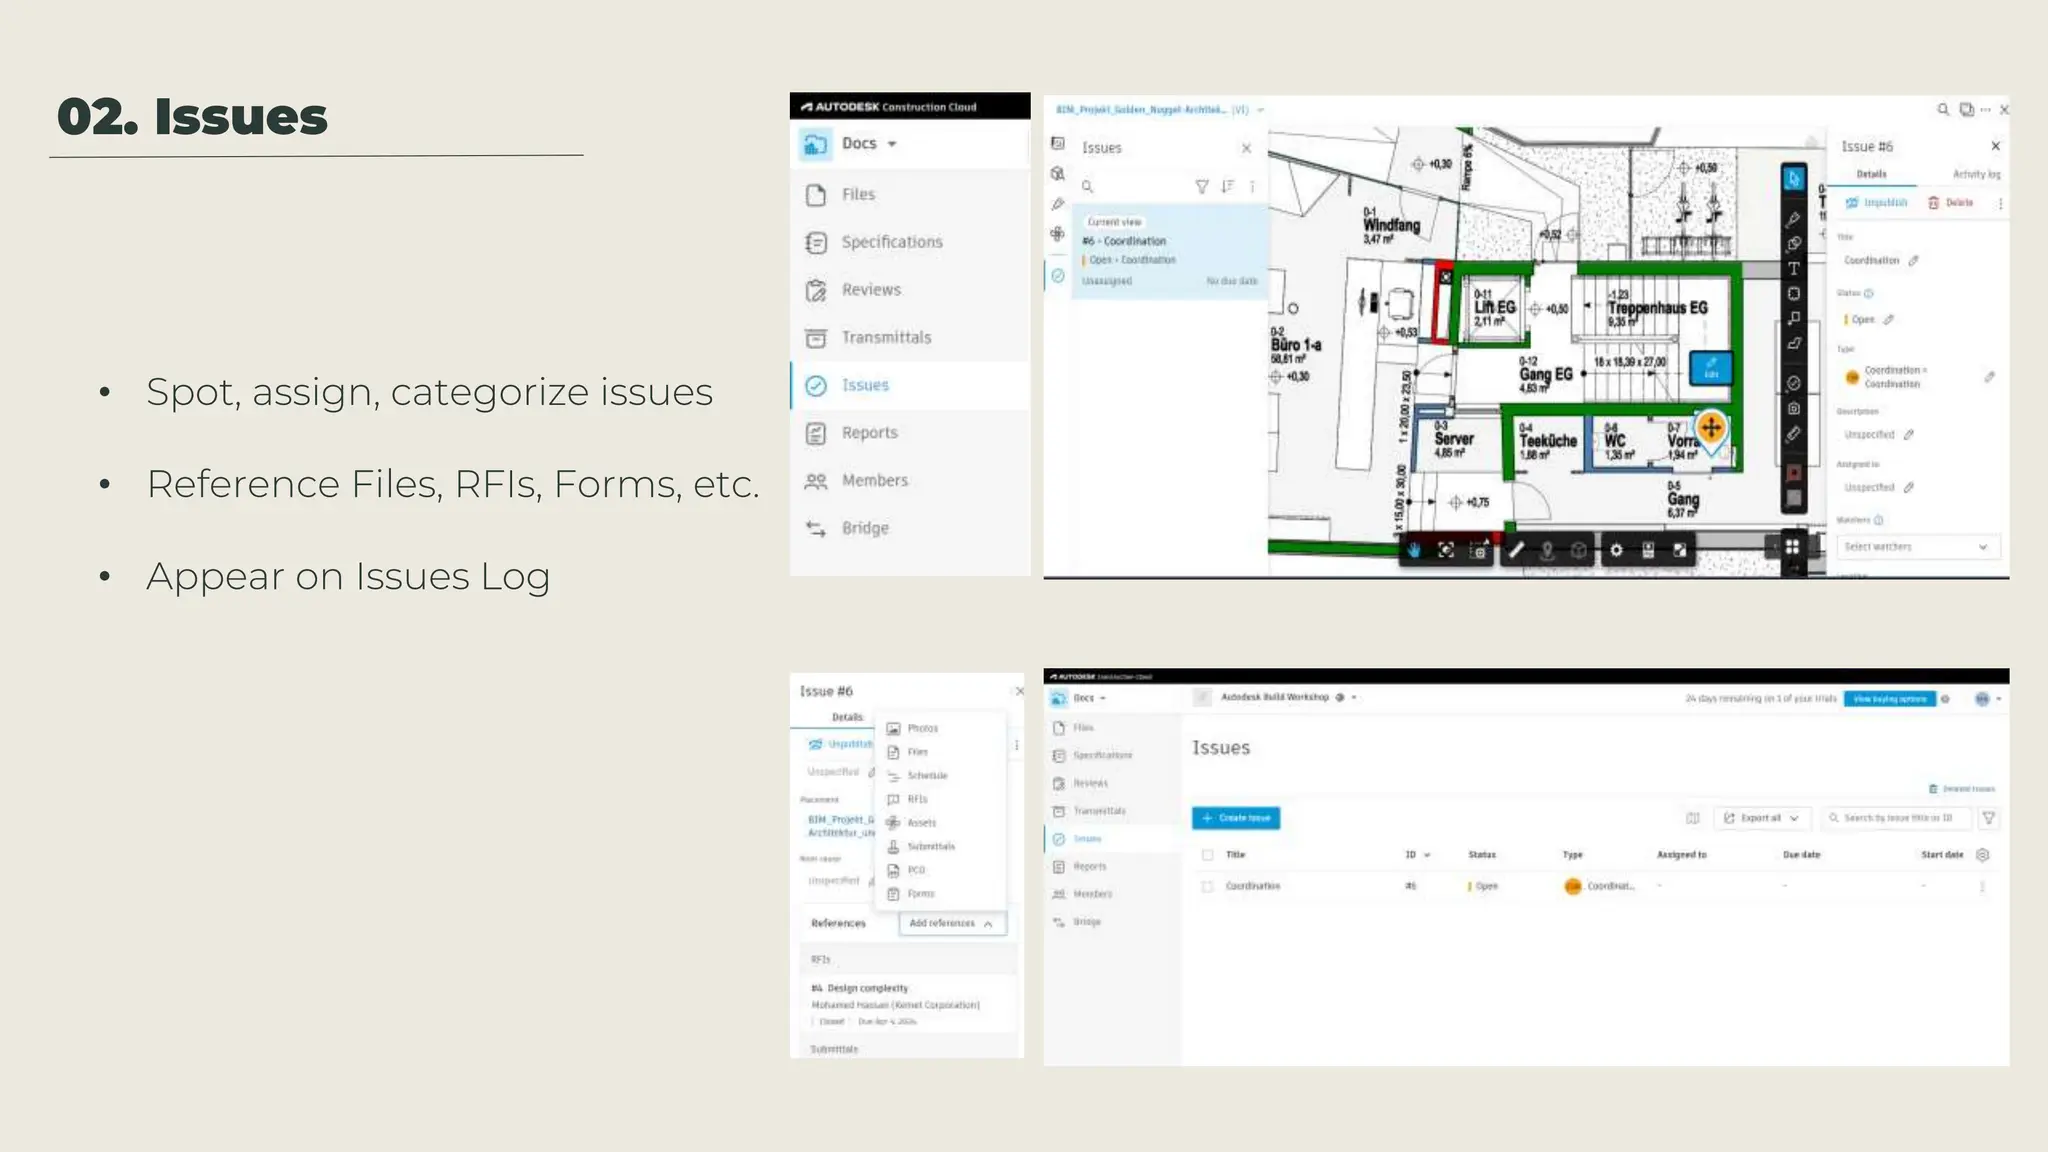The image size is (2048, 1152).
Task: Edit the Coordination title pencil icon
Action: 1913,261
